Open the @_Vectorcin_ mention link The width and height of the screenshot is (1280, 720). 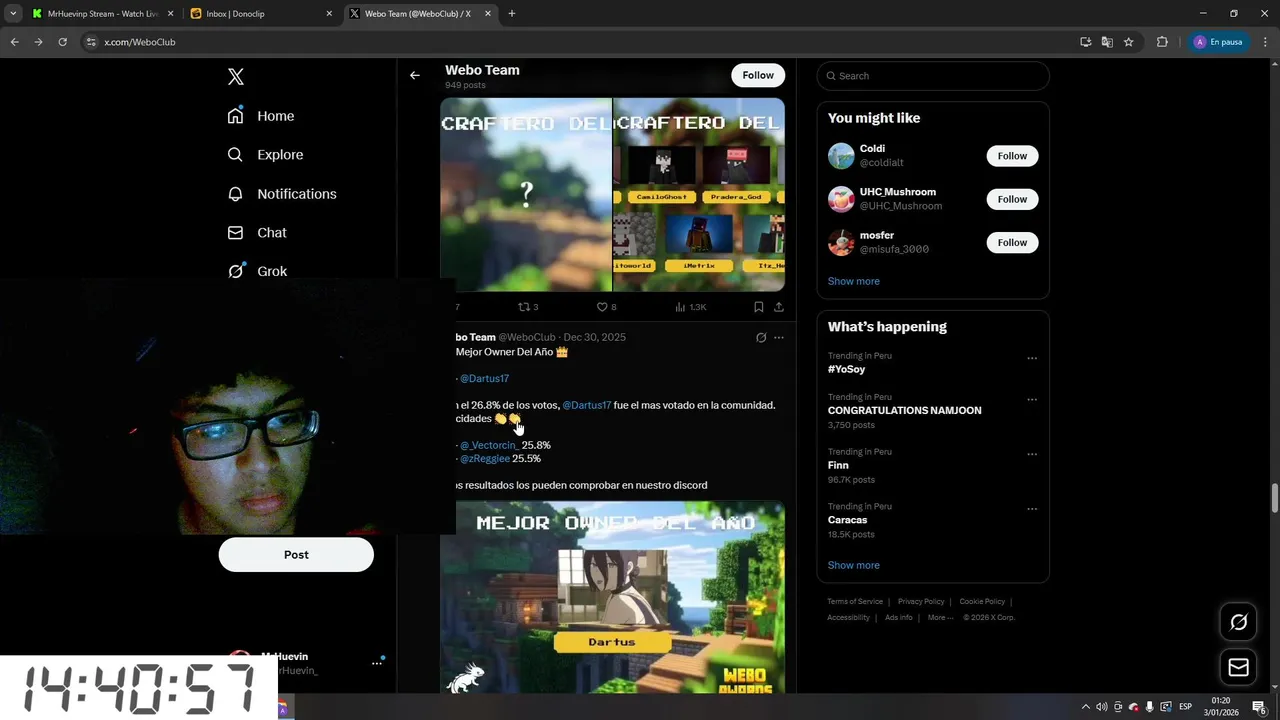(489, 445)
